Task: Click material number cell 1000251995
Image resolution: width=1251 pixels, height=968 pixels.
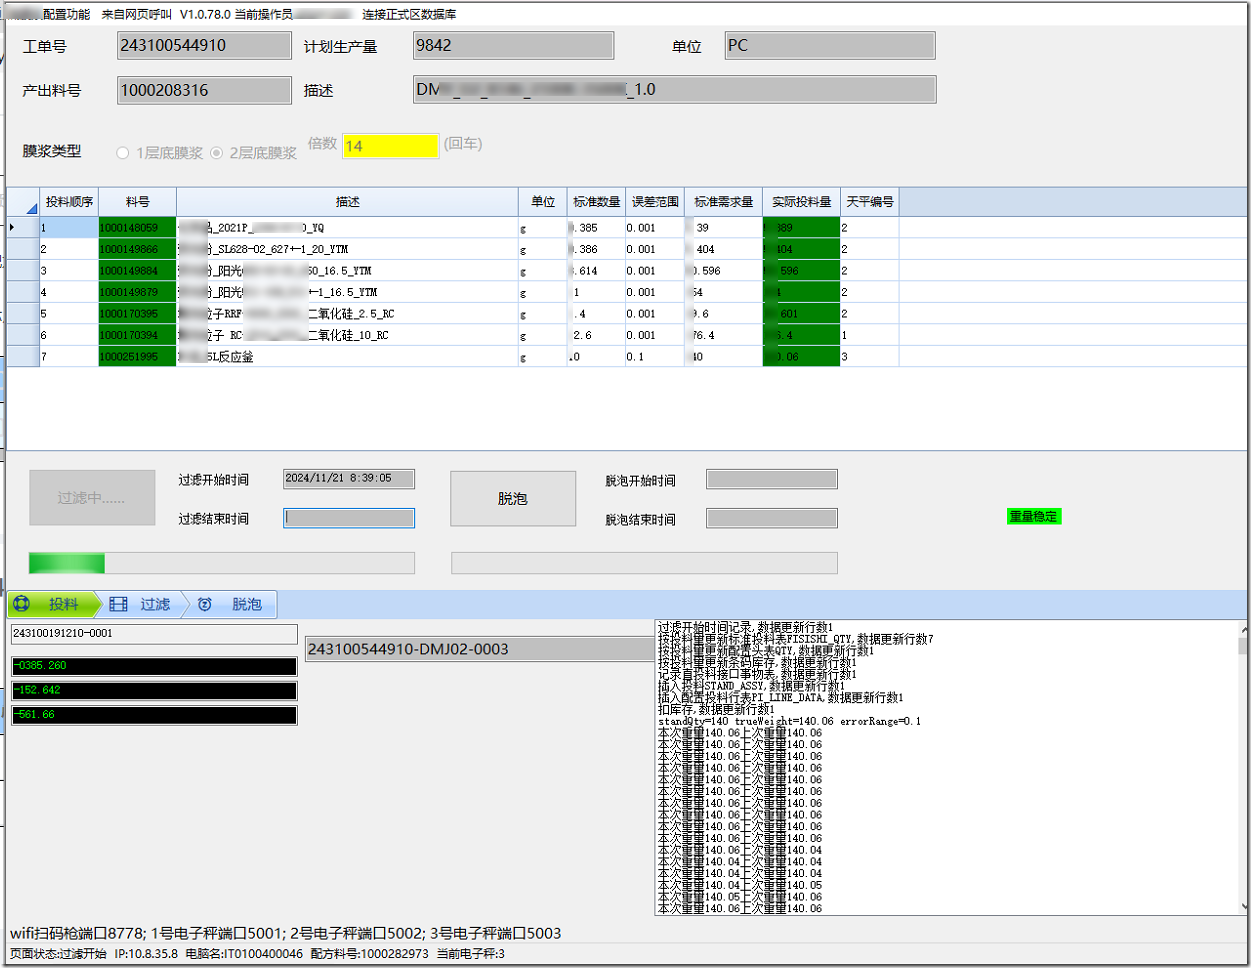Action: point(137,357)
